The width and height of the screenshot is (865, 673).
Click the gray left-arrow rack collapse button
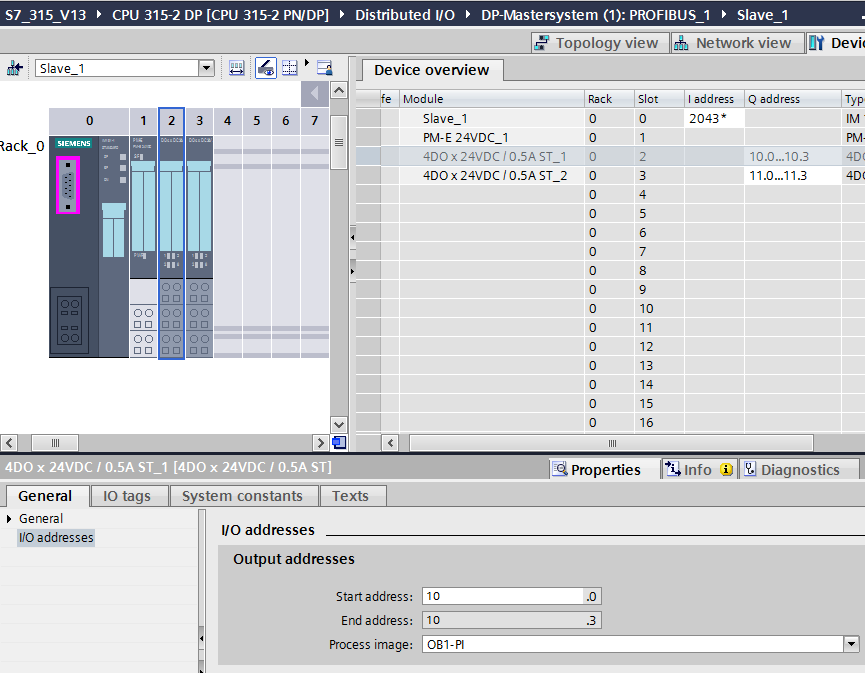314,94
